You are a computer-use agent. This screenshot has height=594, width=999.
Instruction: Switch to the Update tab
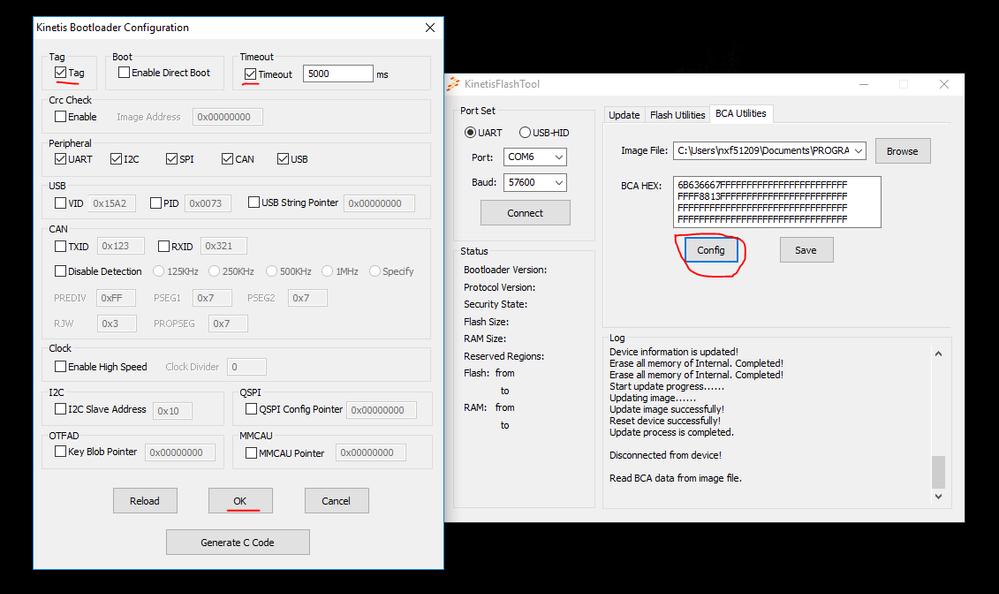(624, 115)
